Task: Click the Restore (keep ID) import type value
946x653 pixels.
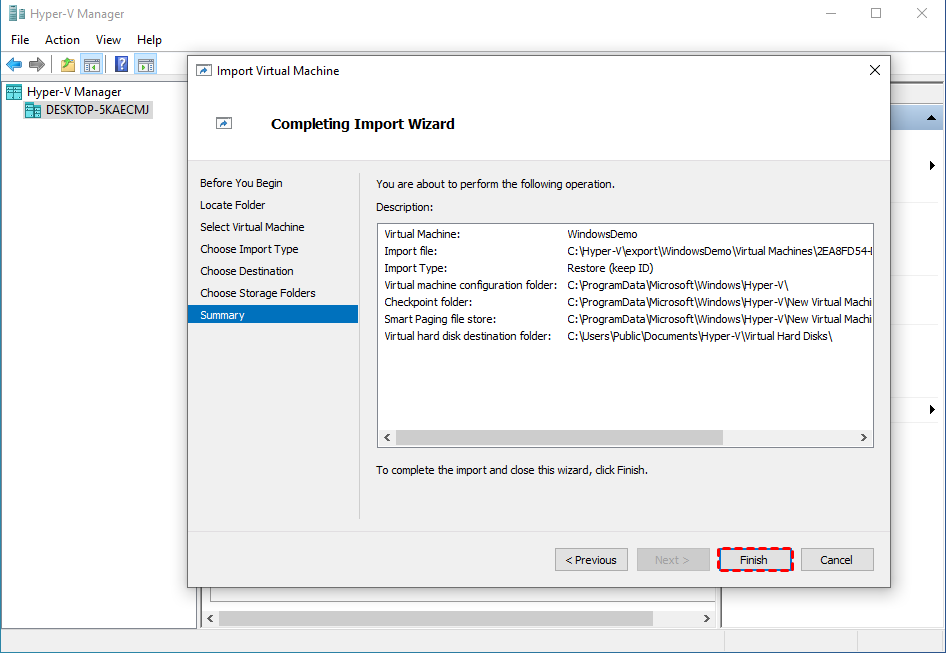Action: point(610,268)
